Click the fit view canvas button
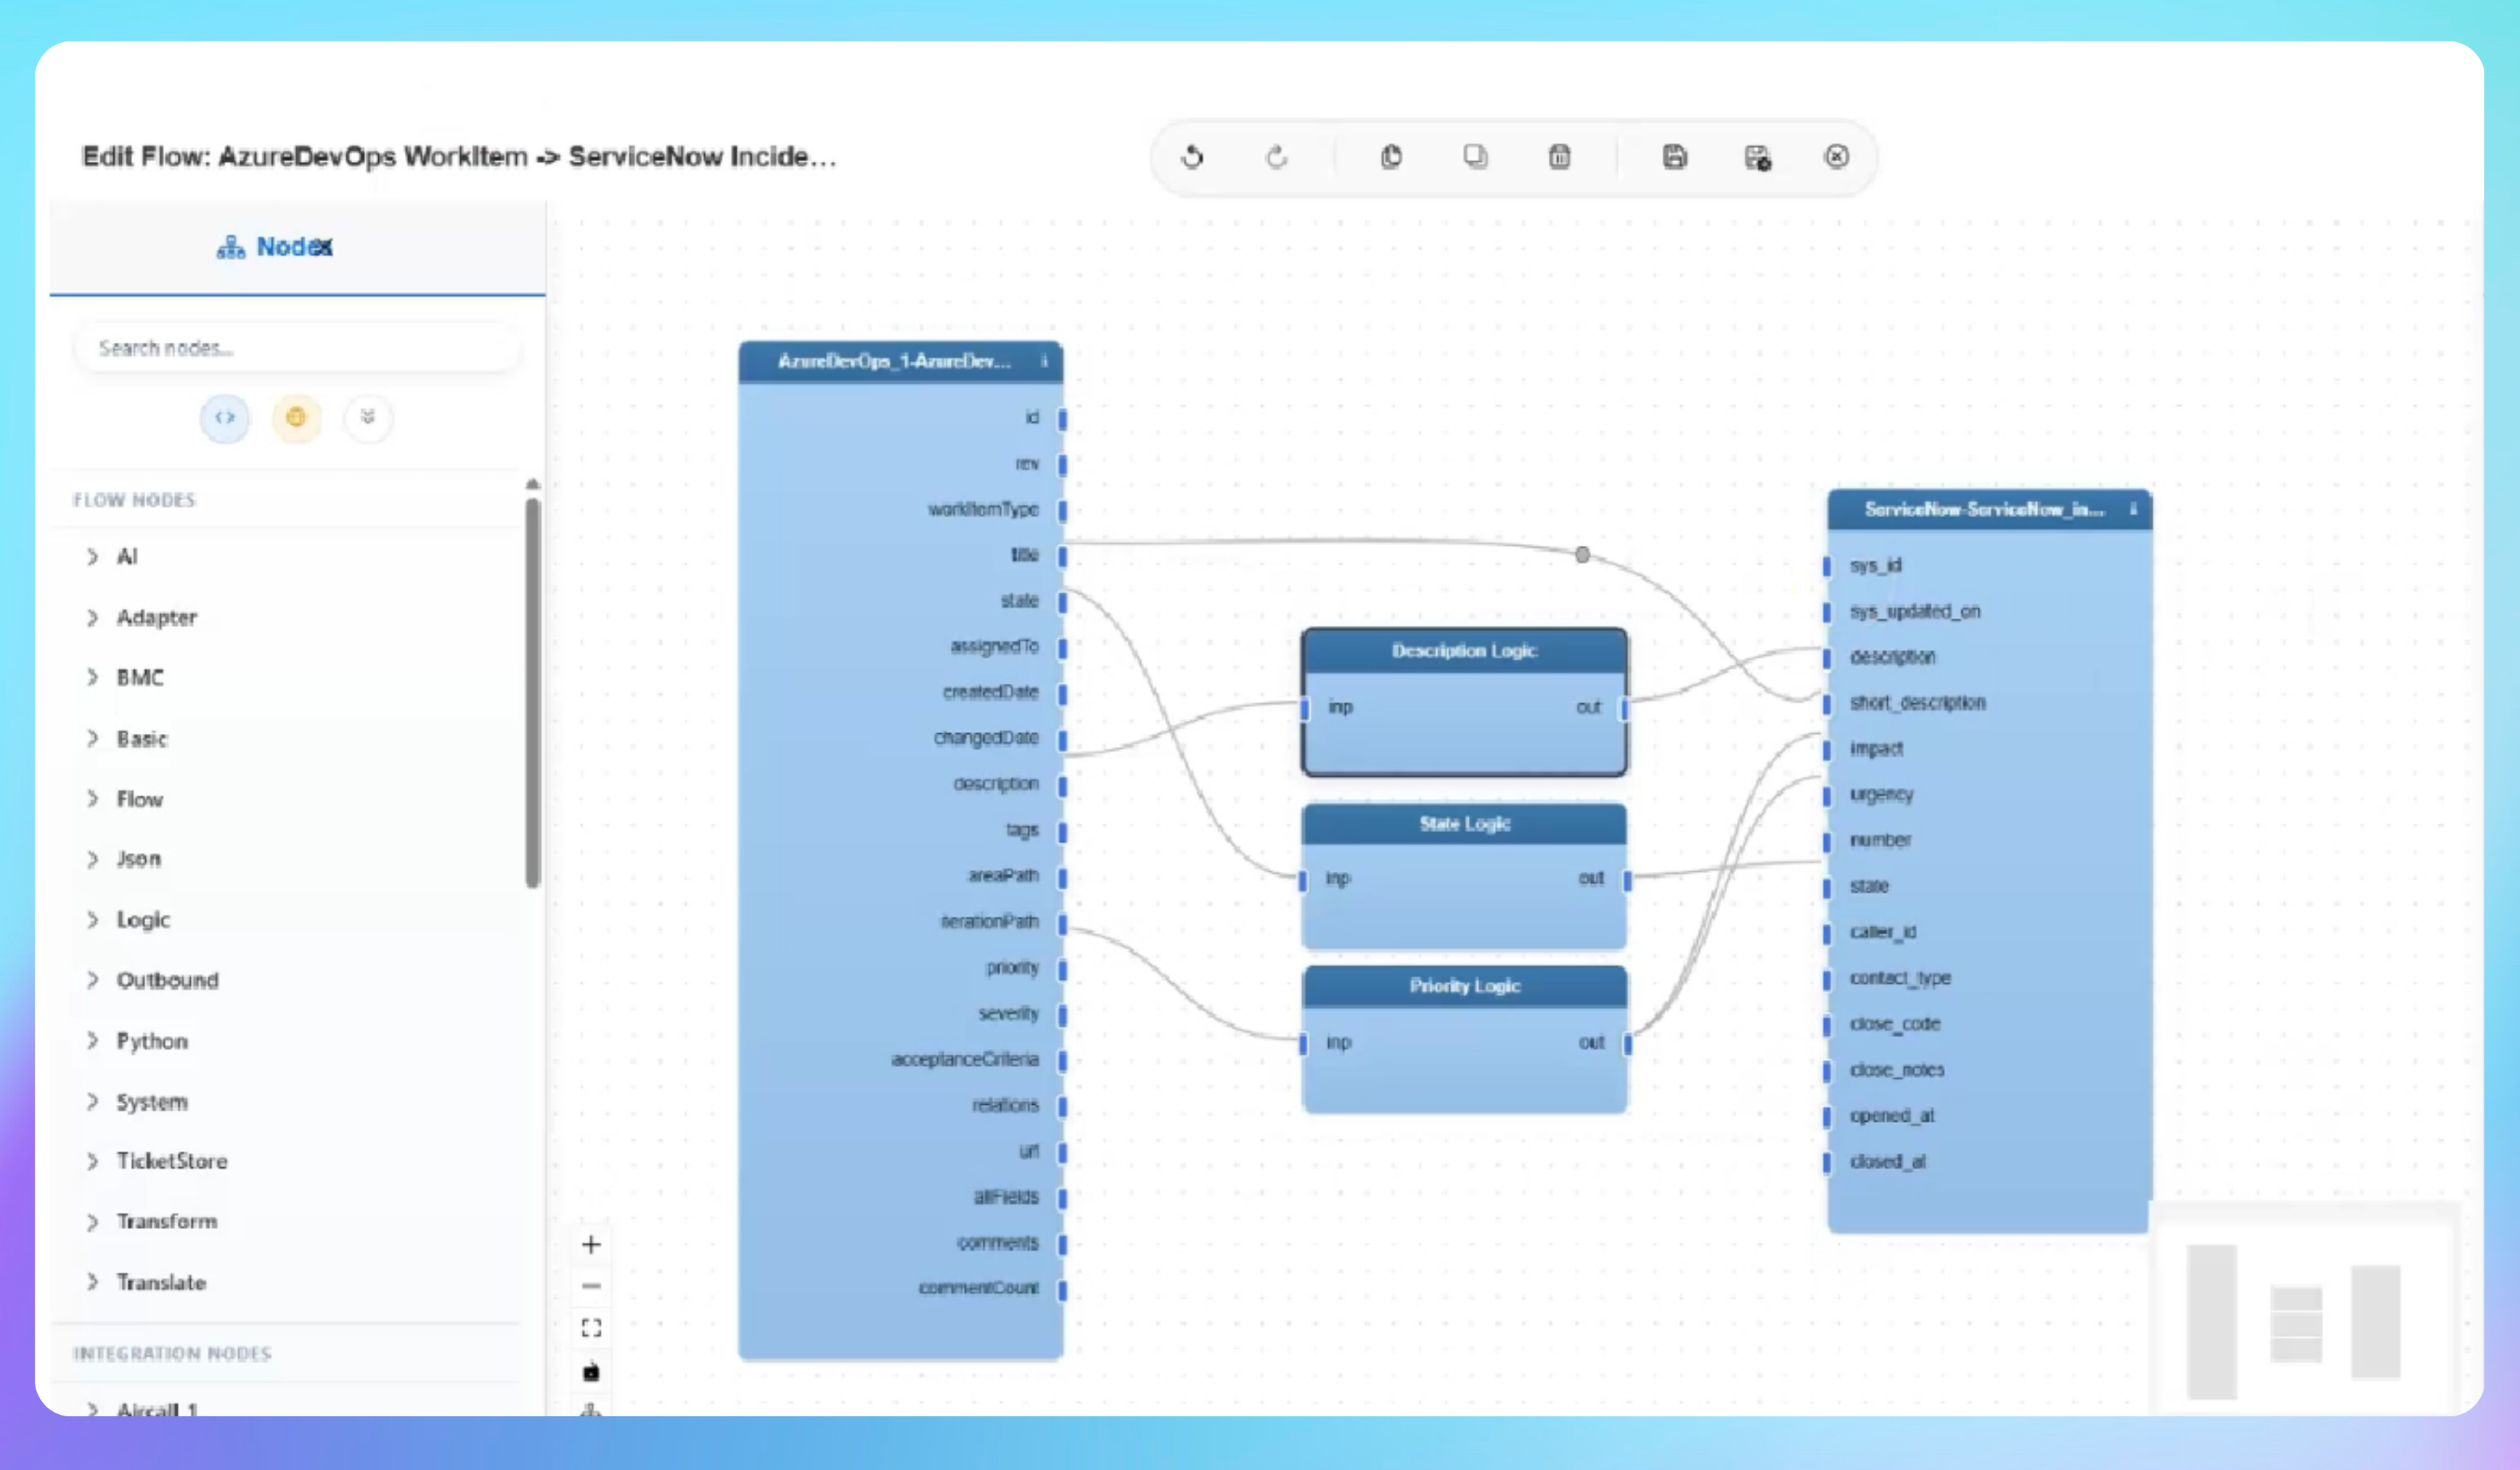 point(591,1328)
